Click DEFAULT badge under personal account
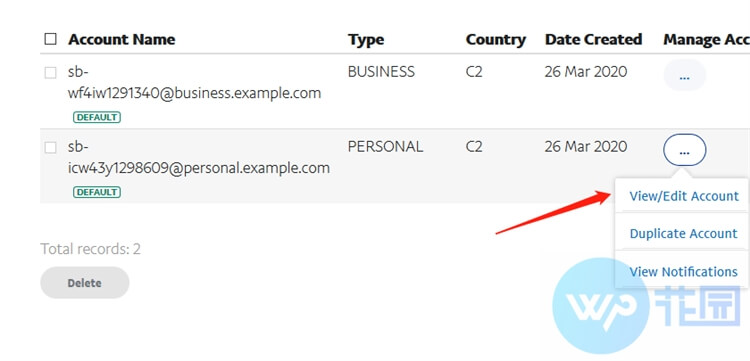 coord(97,192)
